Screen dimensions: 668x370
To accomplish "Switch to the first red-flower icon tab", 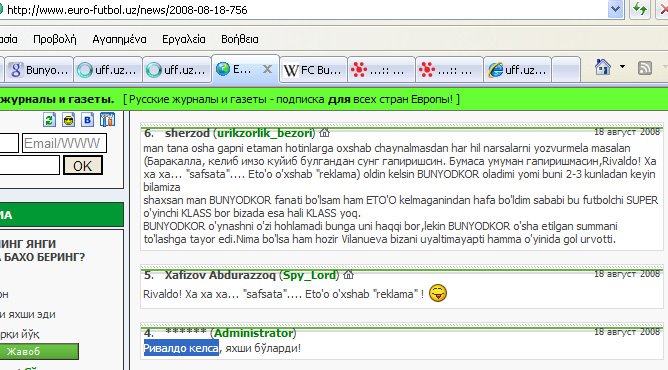I will click(382, 69).
